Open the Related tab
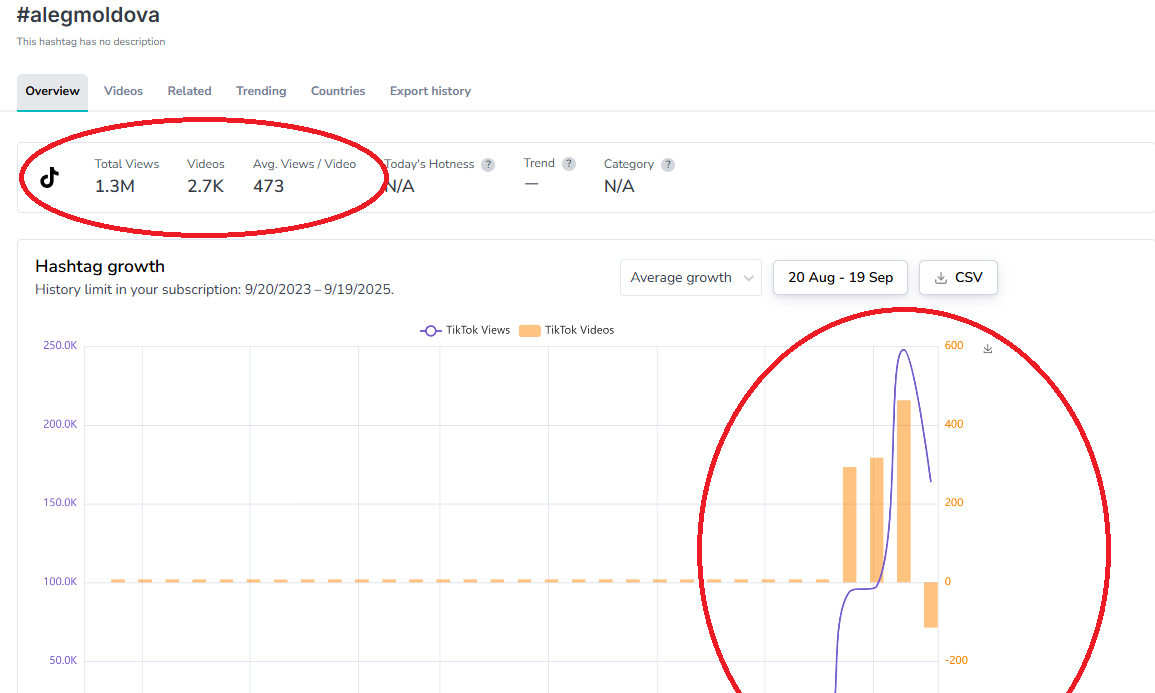 point(189,91)
